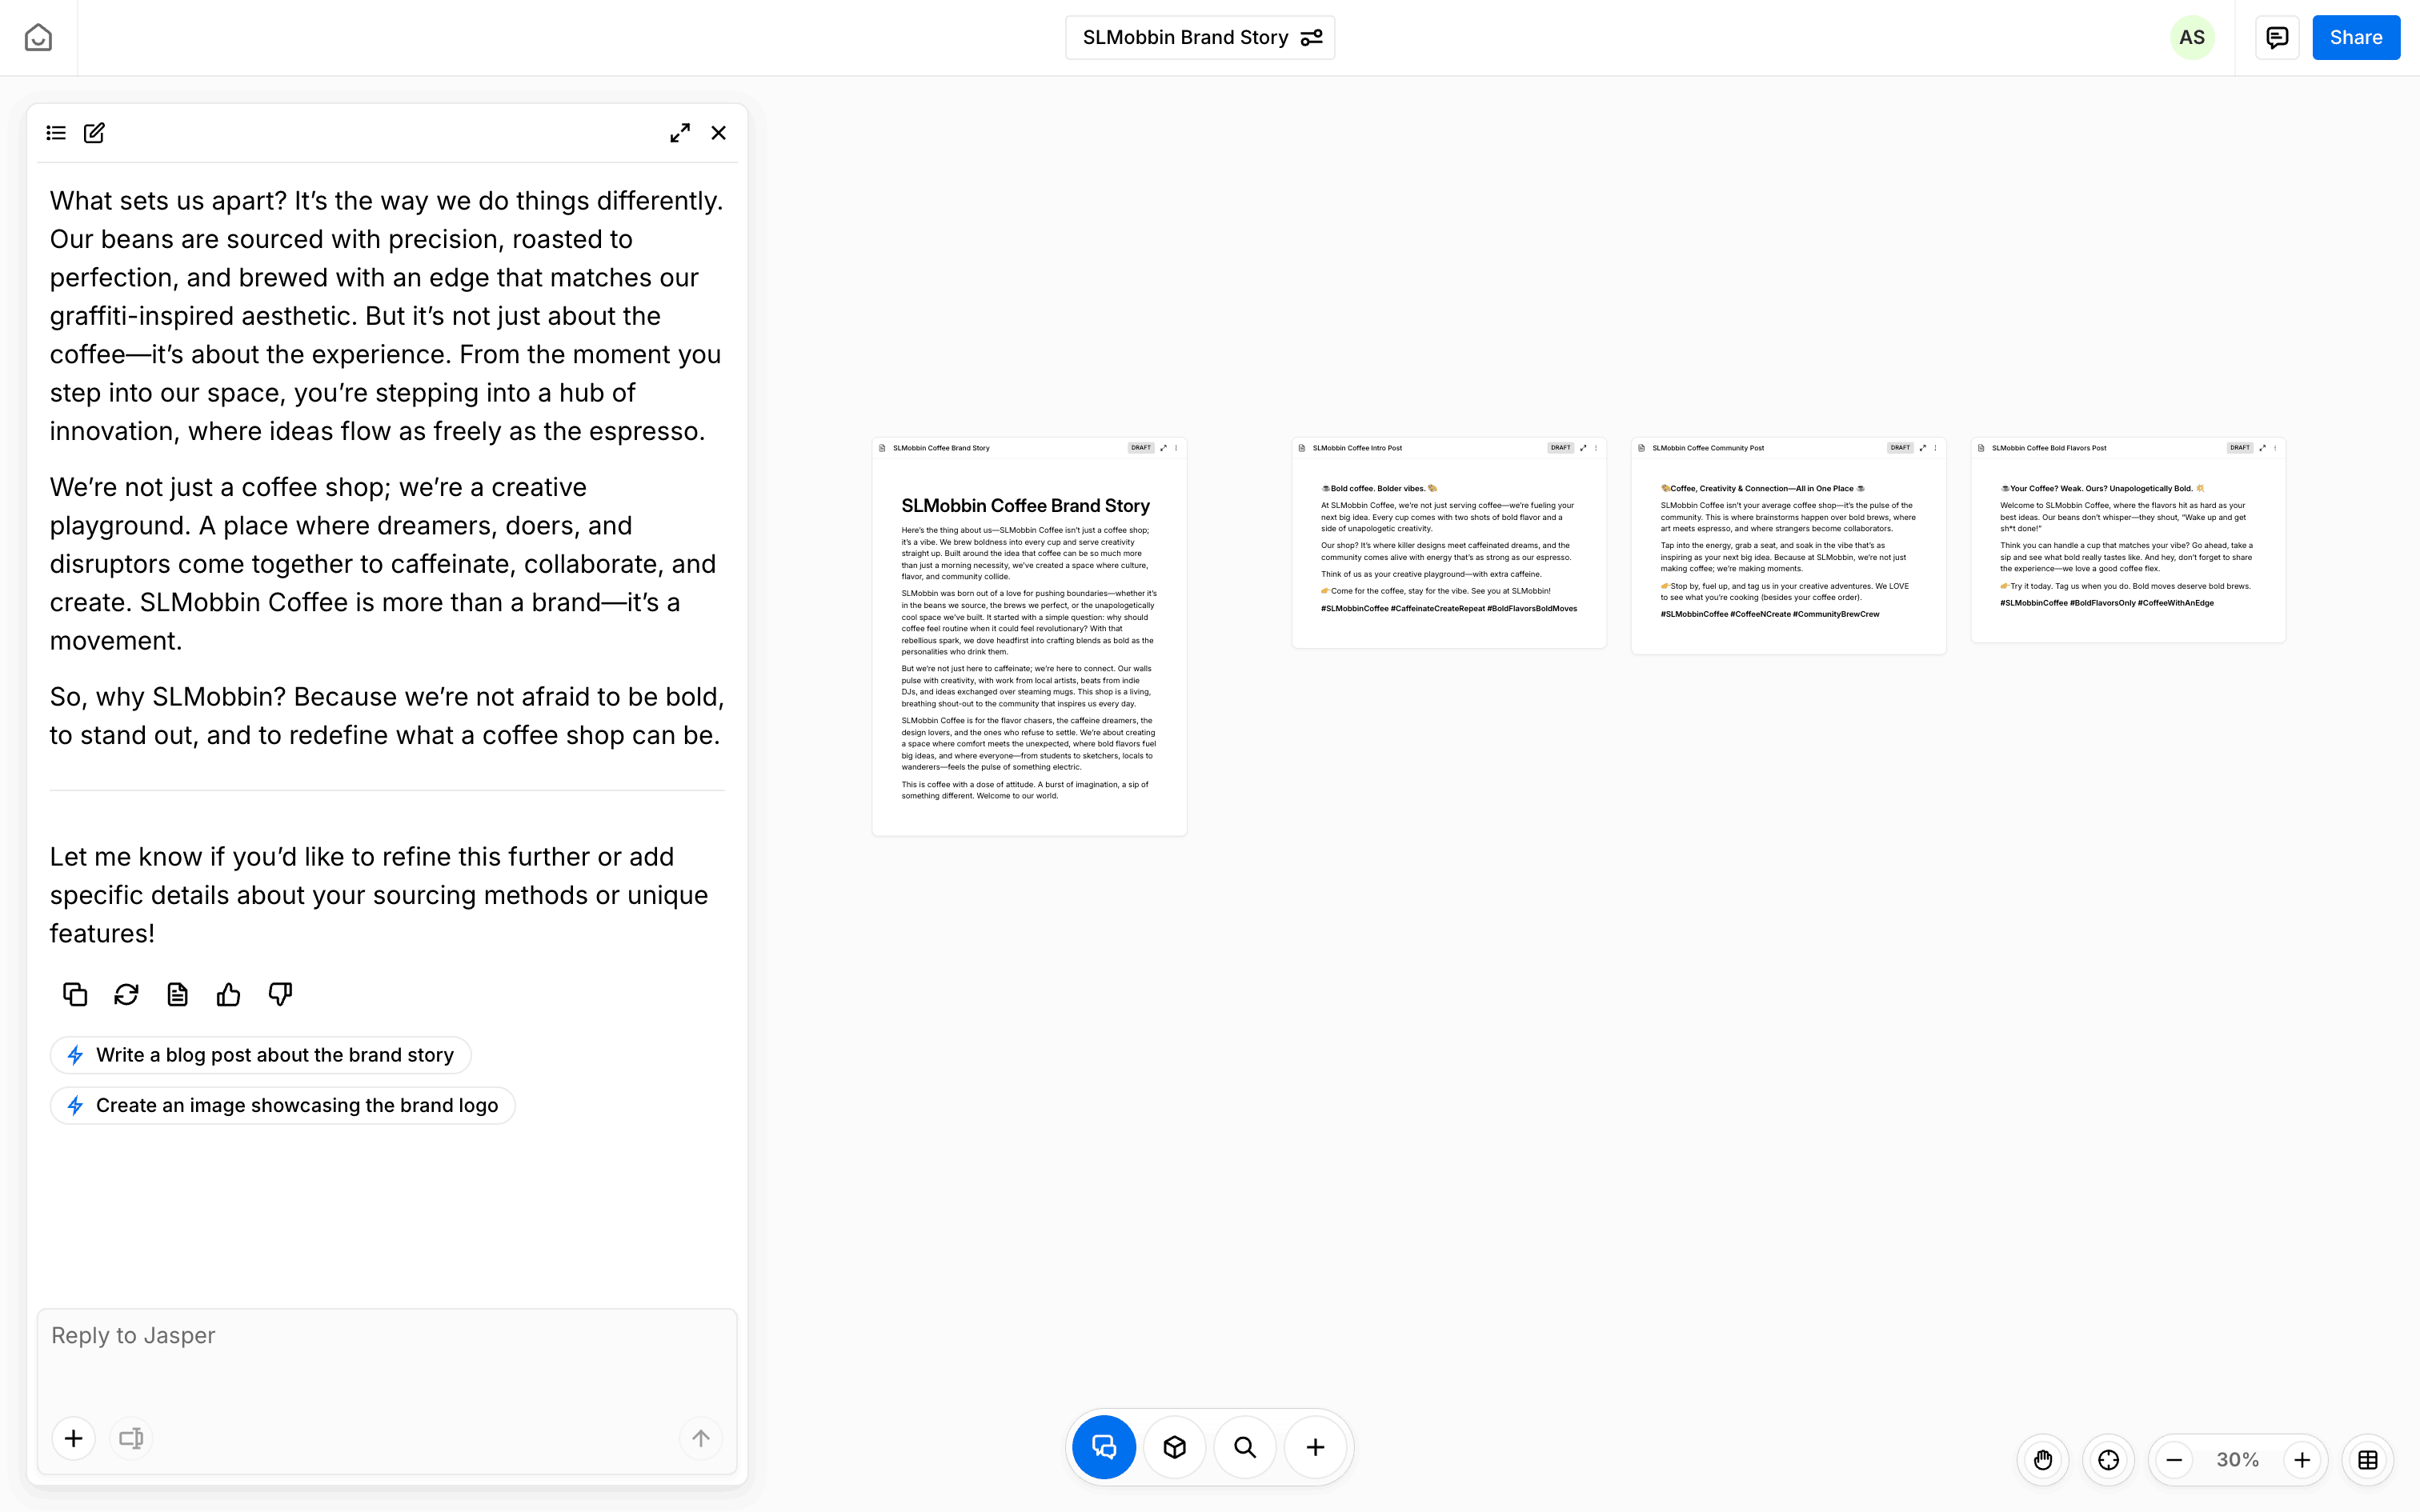Click the Reply to Jasper input field
Viewport: 2420px width, 1512px height.
pyautogui.click(x=387, y=1360)
